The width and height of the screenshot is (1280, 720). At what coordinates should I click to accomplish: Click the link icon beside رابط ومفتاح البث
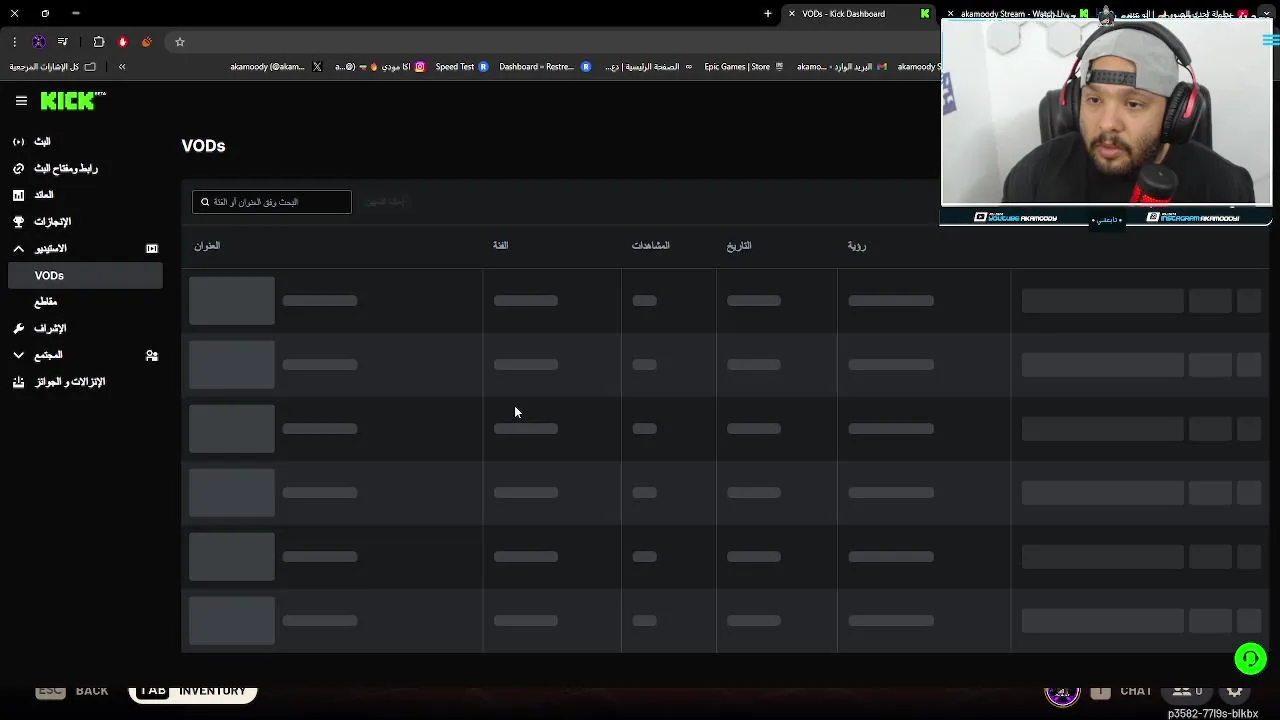pyautogui.click(x=18, y=169)
